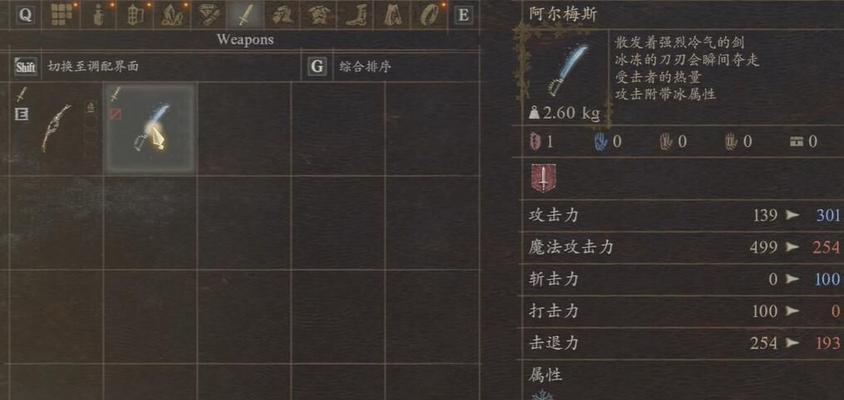Select the blue ice sword inventory item
The image size is (844, 400).
point(149,128)
